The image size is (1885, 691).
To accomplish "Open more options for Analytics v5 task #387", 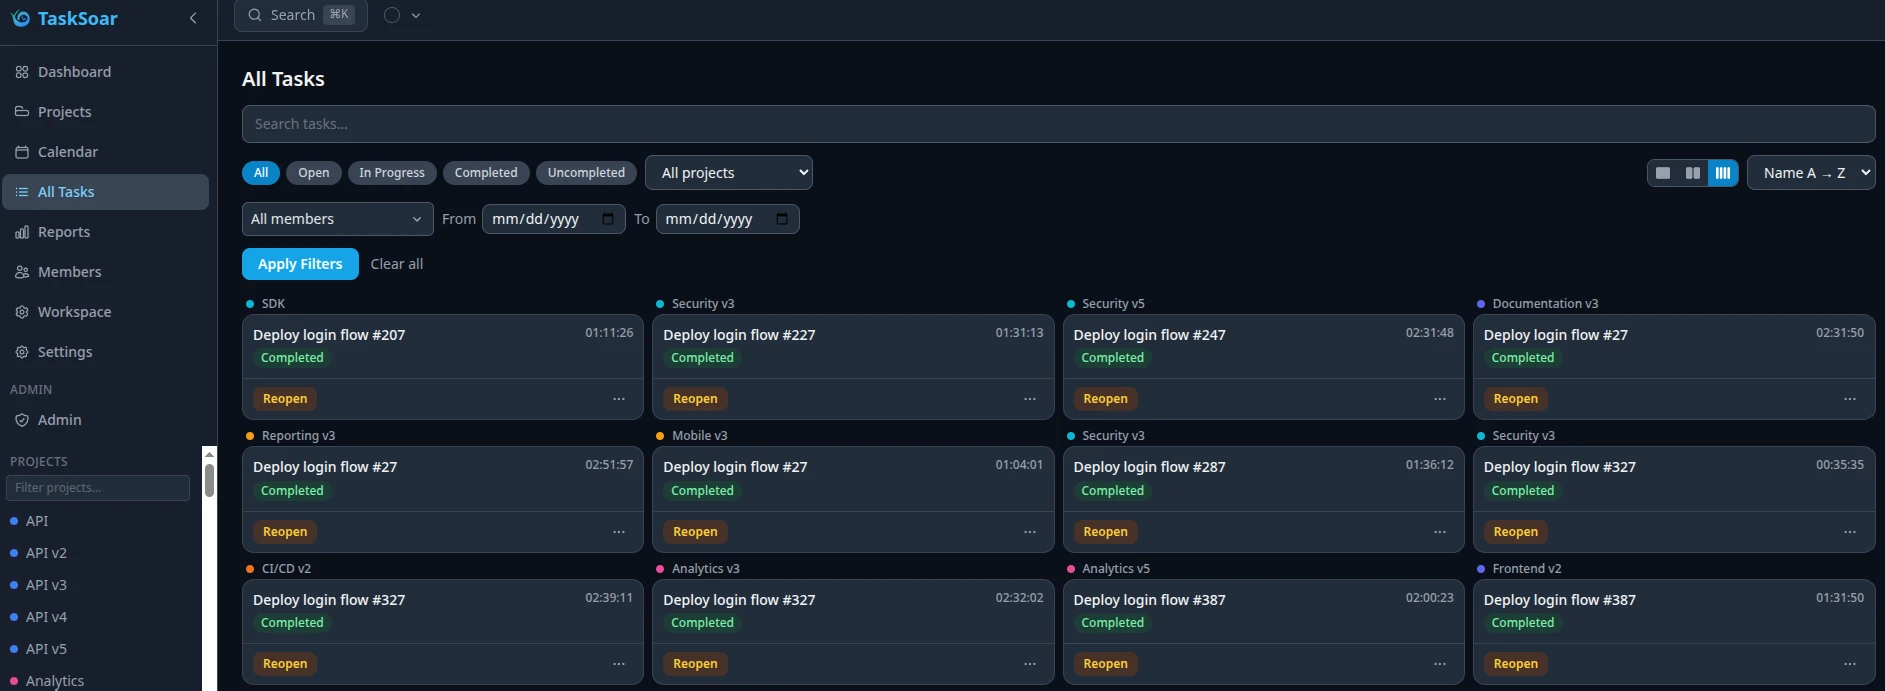I will point(1440,664).
